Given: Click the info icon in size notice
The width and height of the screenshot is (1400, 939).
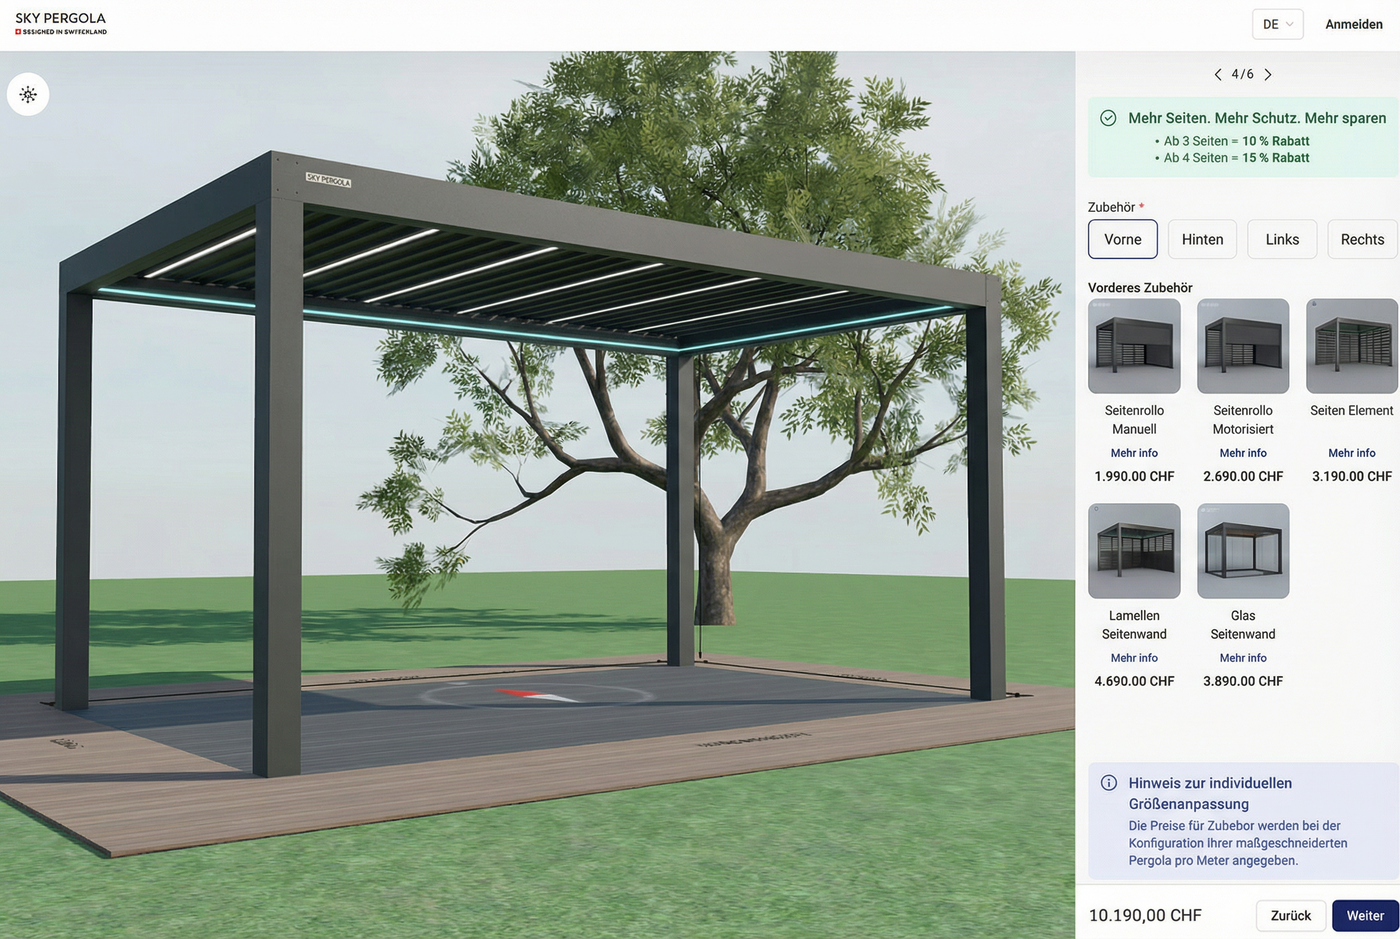Looking at the screenshot, I should click(1108, 783).
